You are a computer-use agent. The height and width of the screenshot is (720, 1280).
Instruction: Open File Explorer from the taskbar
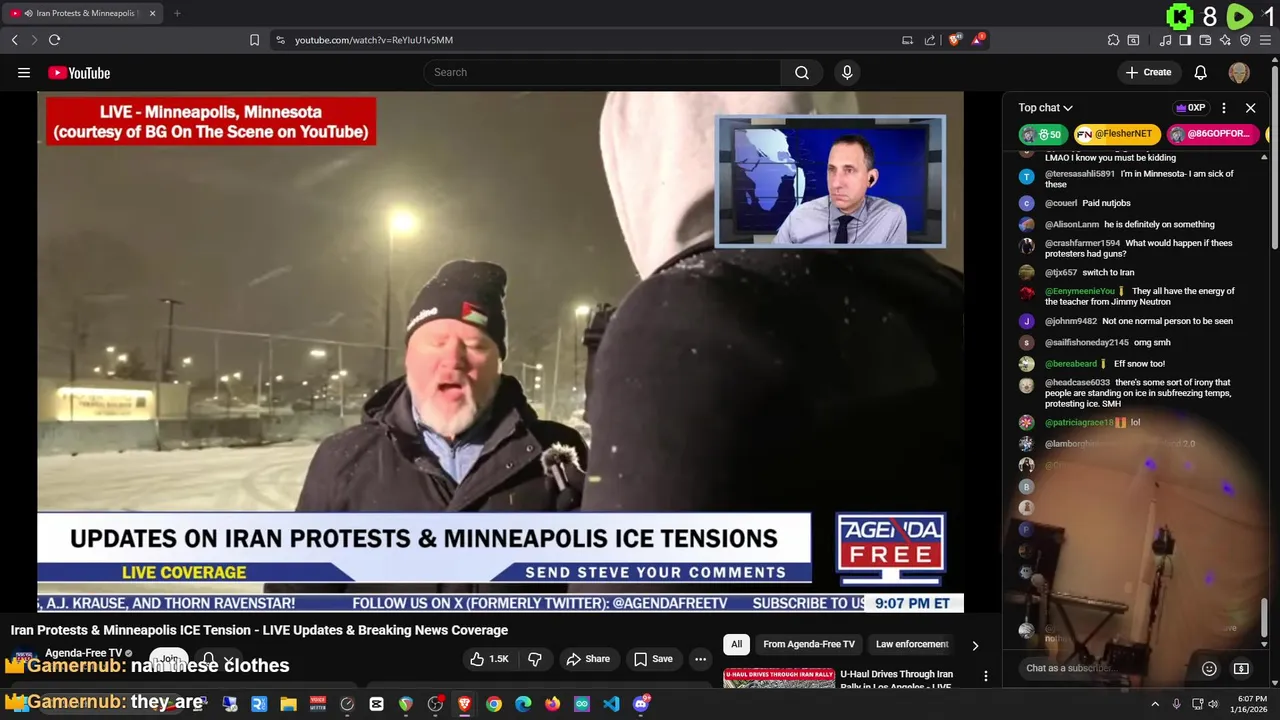tap(288, 704)
